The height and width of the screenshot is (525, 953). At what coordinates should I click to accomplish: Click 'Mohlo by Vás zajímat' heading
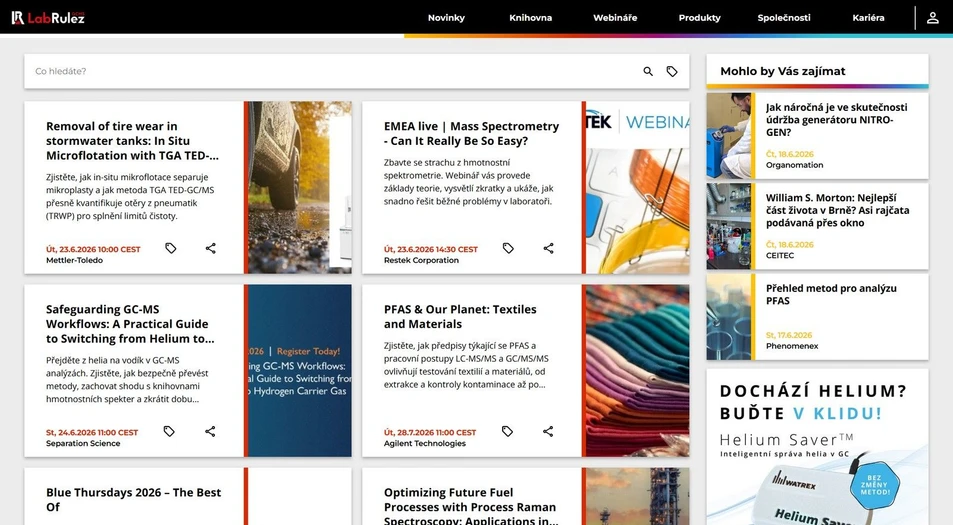coord(783,71)
